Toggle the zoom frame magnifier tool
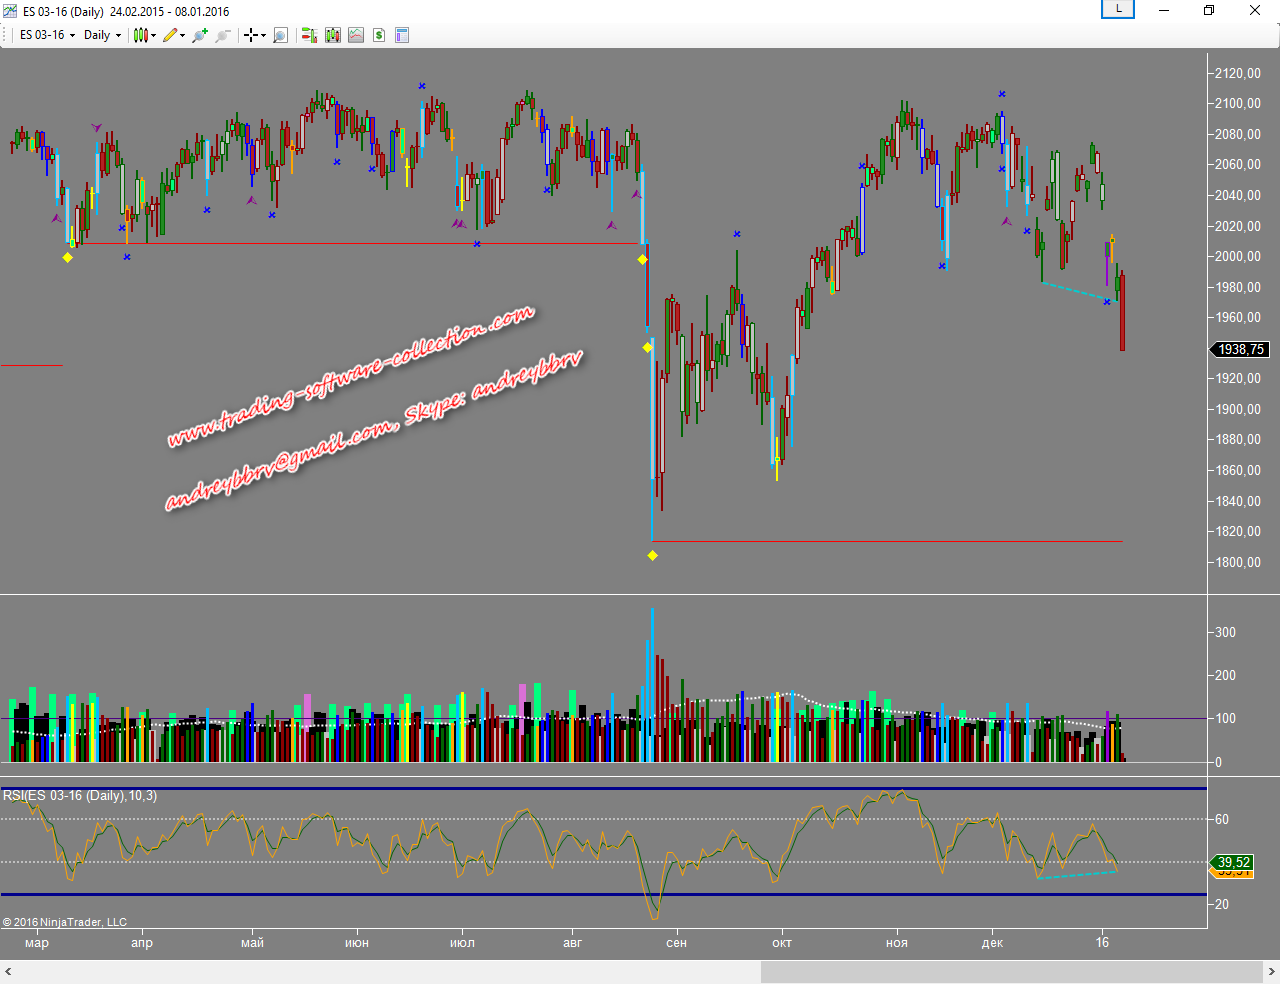The height and width of the screenshot is (984, 1280). (x=281, y=35)
